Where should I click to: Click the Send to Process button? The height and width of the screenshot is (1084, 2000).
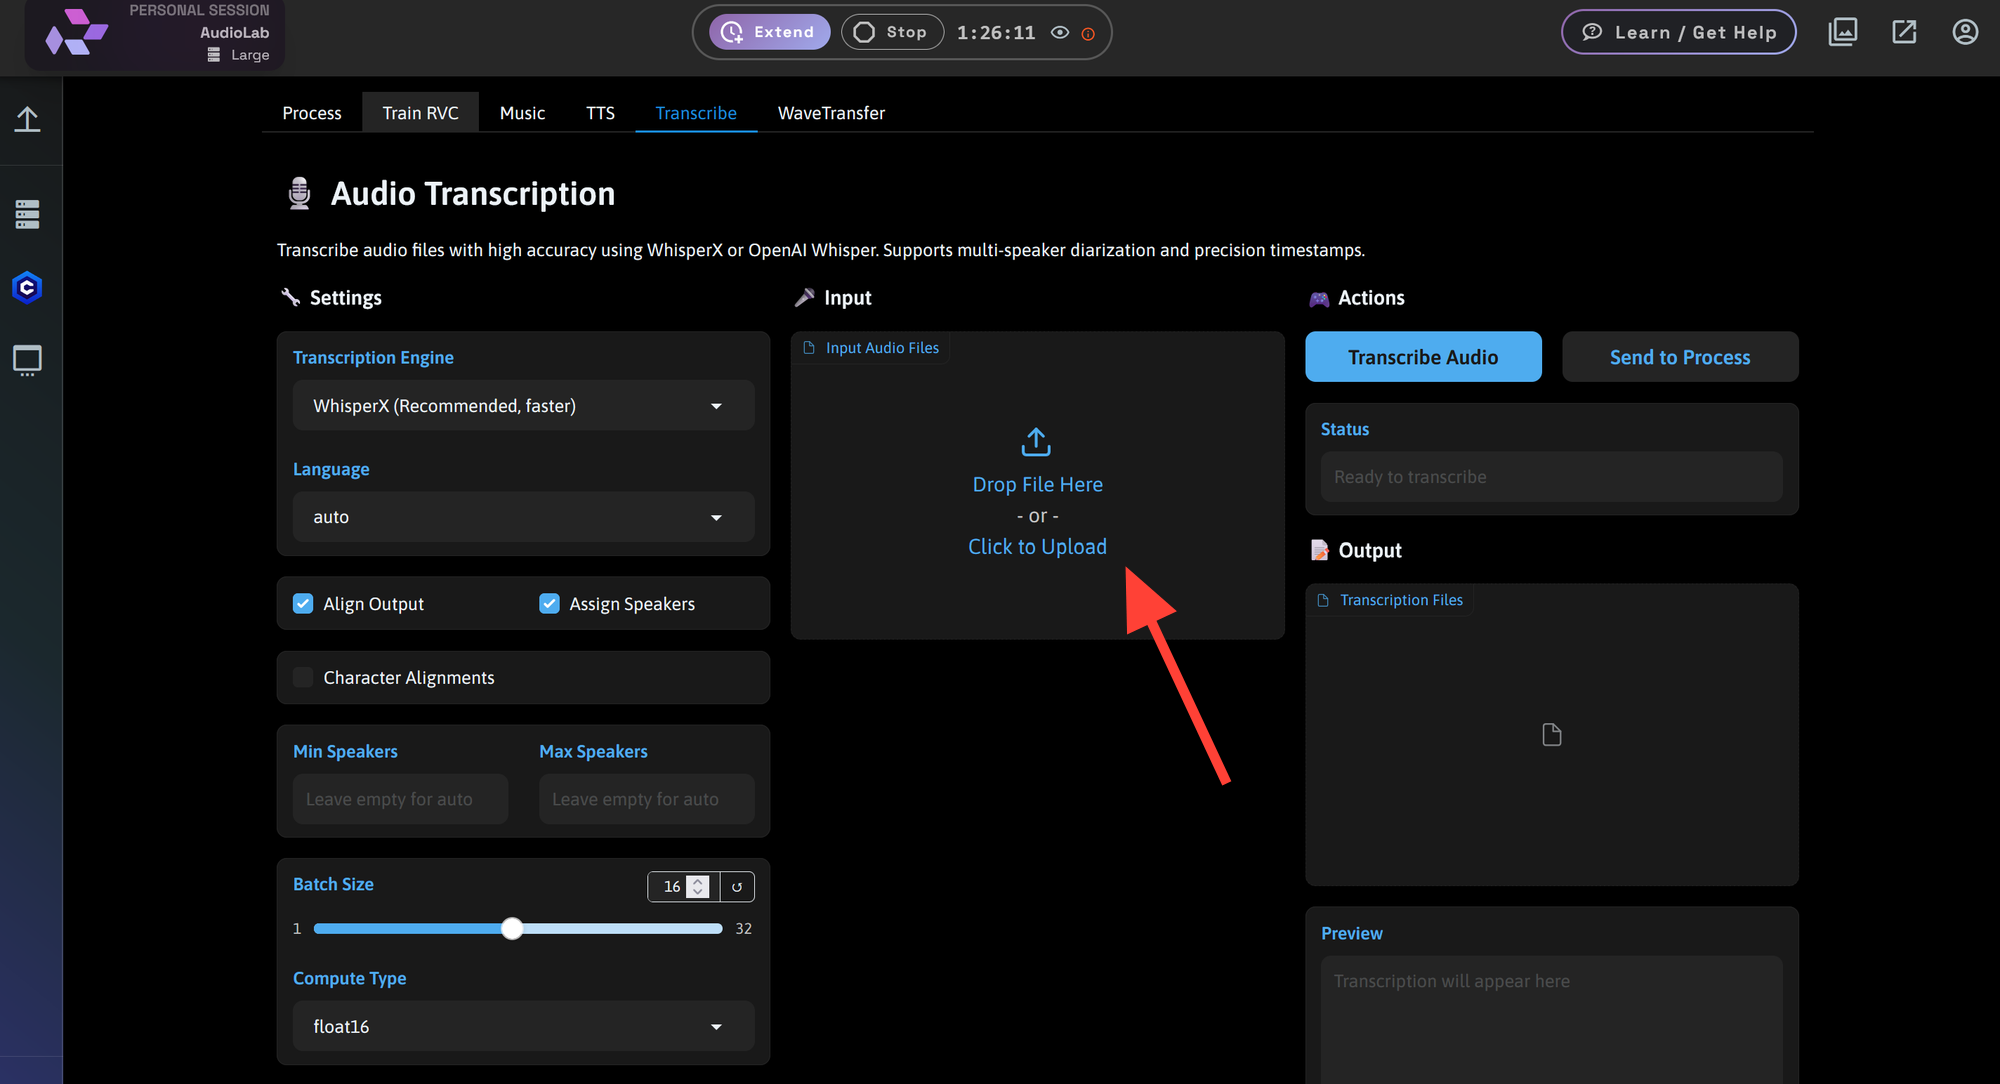pyautogui.click(x=1679, y=357)
